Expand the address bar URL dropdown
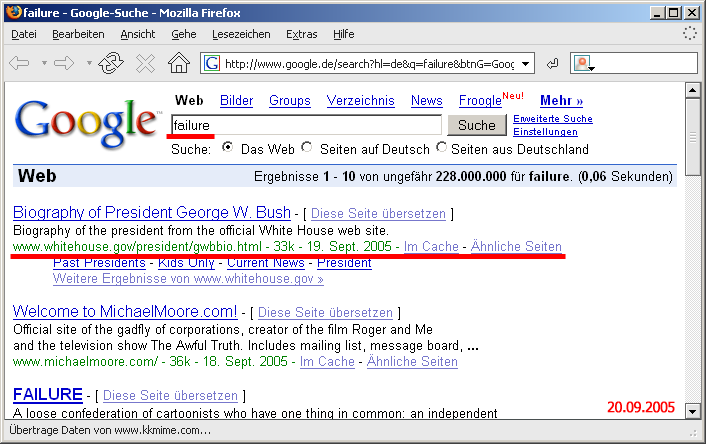706x444 pixels. (x=525, y=64)
